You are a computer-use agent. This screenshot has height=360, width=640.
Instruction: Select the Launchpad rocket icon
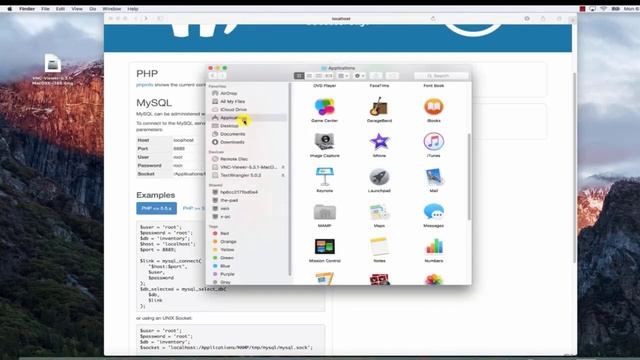(x=379, y=177)
